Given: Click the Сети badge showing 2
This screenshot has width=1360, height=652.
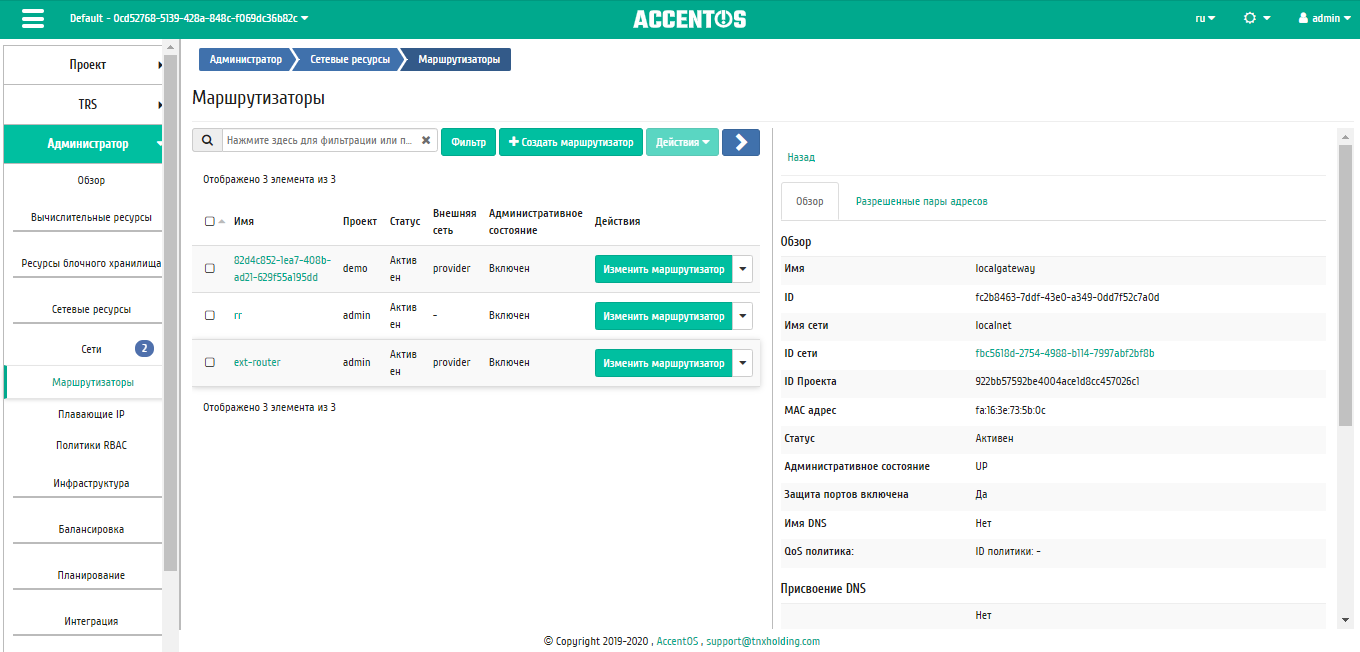Looking at the screenshot, I should 144,349.
